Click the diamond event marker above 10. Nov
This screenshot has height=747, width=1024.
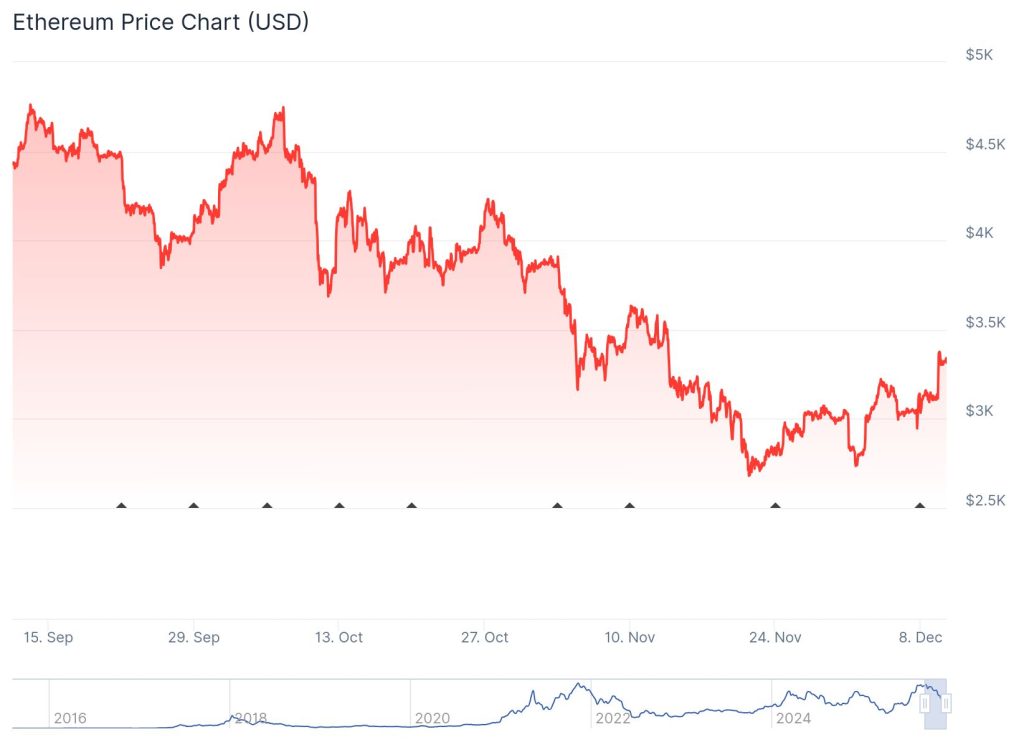coord(629,506)
